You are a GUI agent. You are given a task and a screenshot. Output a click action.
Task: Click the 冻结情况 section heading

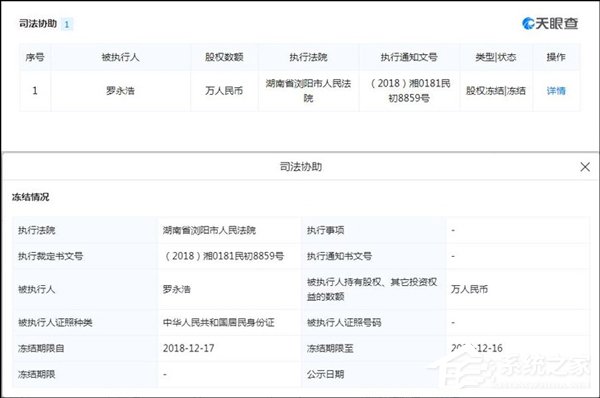coord(31,197)
